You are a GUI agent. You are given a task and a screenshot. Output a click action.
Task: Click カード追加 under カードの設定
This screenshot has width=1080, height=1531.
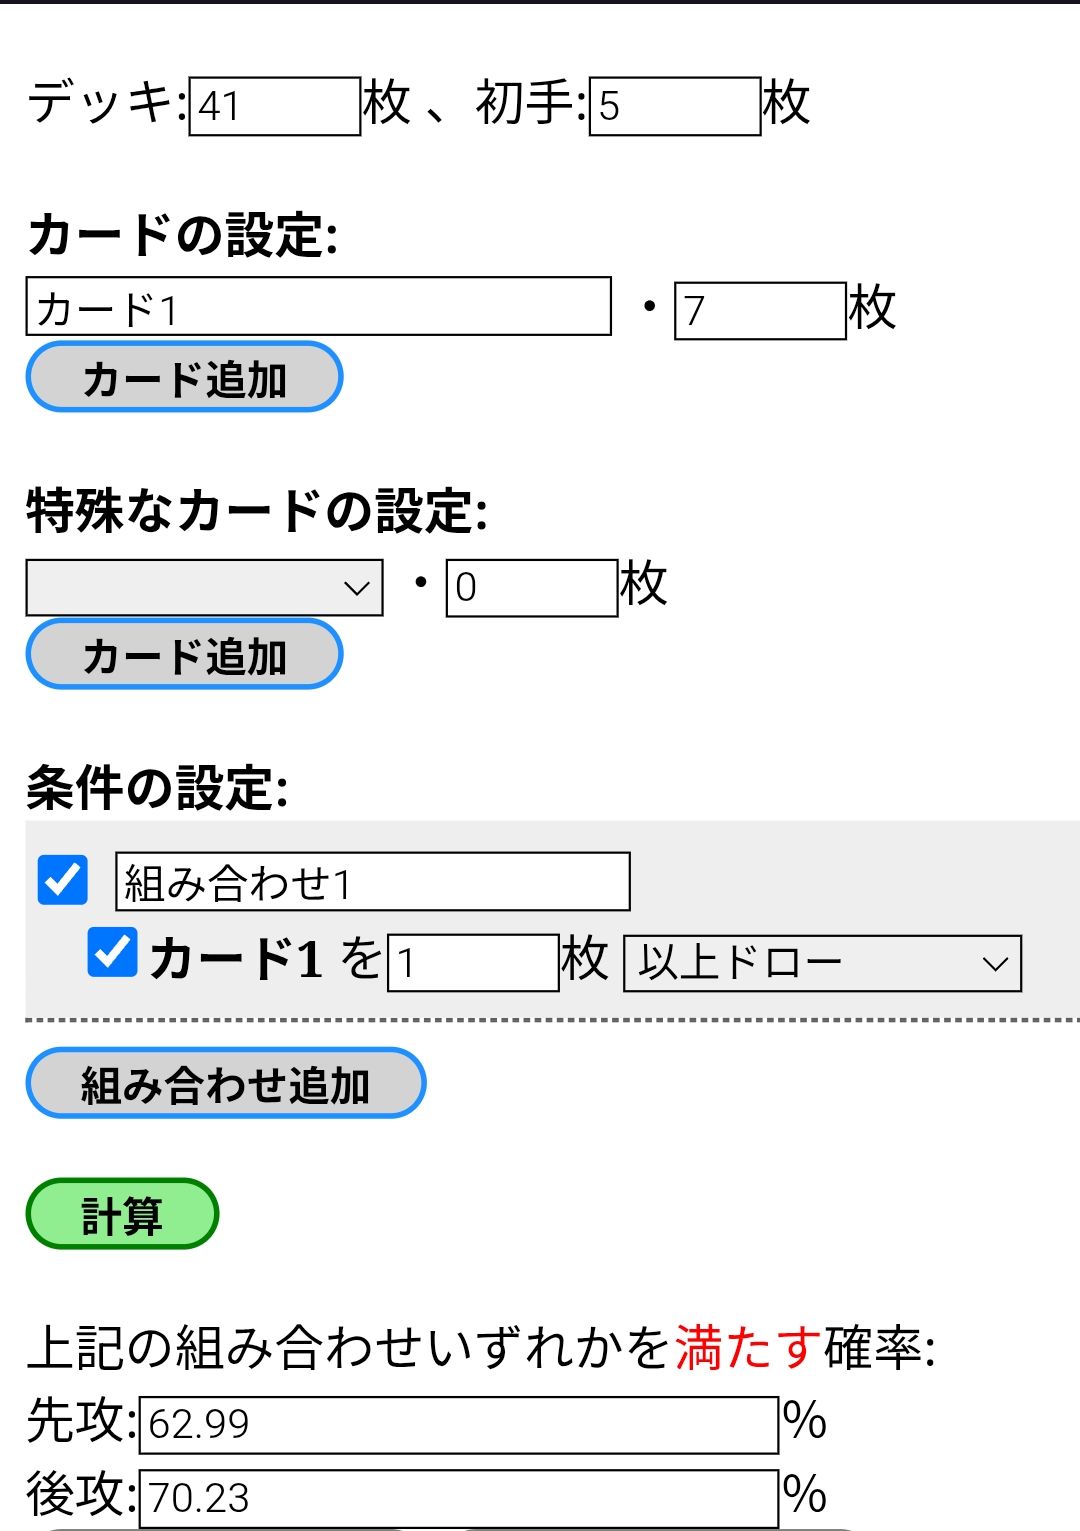pyautogui.click(x=184, y=377)
